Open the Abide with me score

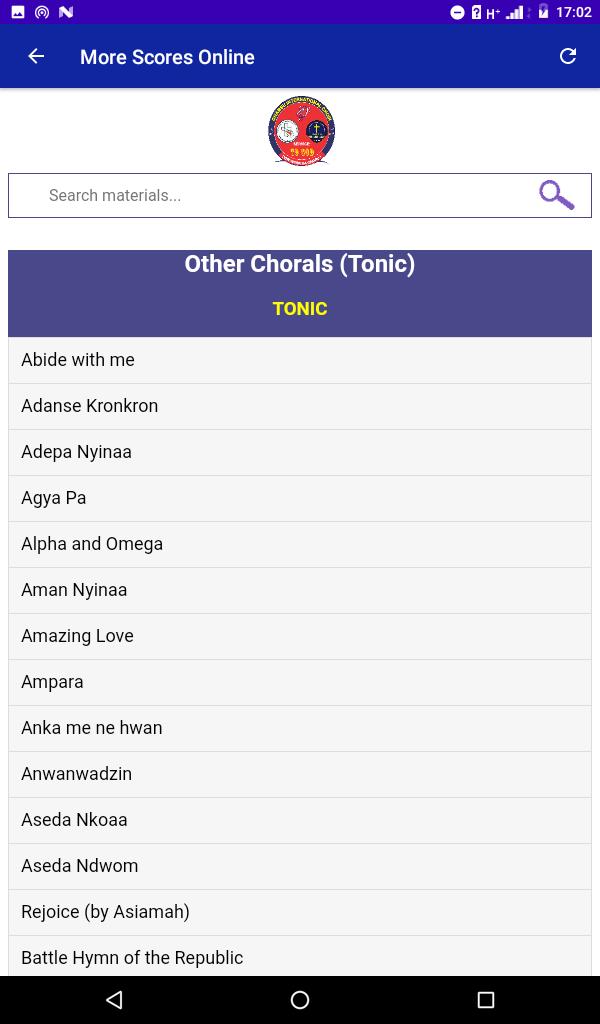point(300,360)
